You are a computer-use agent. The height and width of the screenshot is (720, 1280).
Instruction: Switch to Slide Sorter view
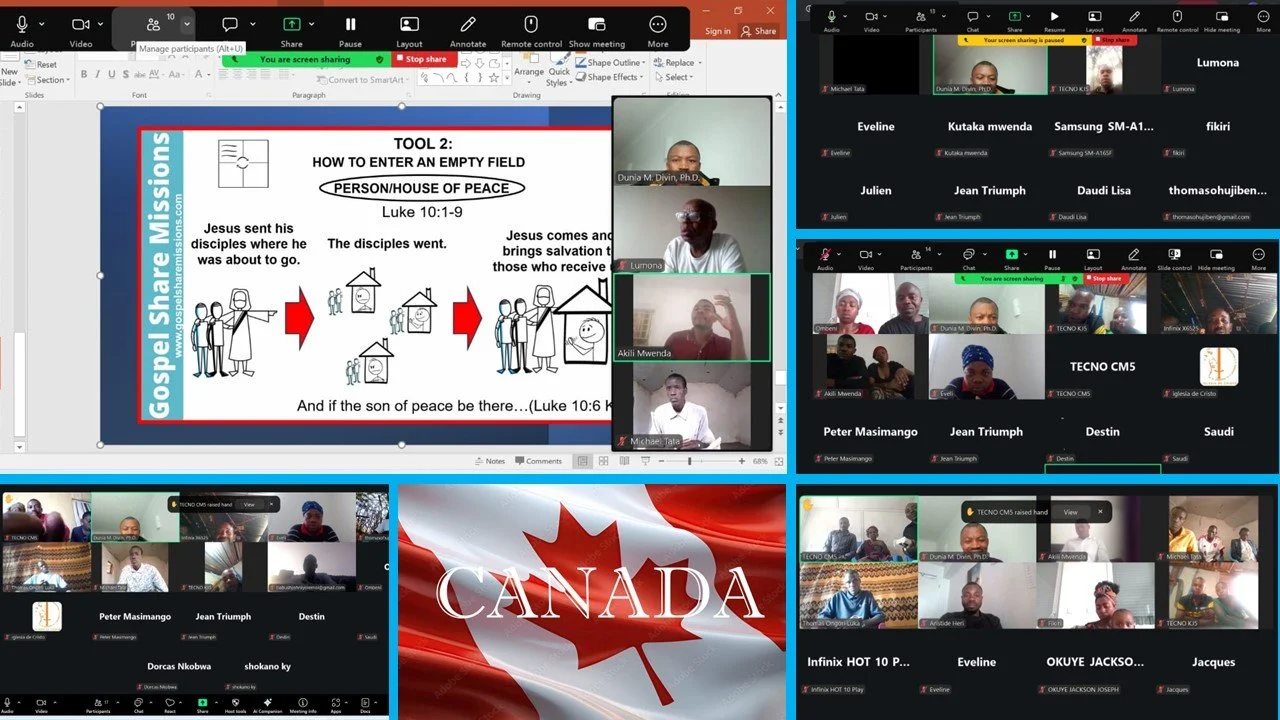click(603, 461)
